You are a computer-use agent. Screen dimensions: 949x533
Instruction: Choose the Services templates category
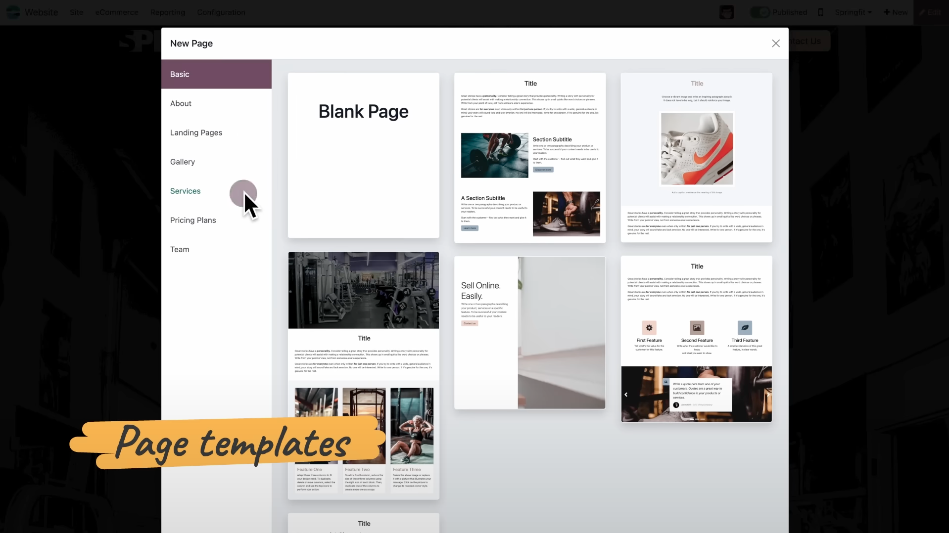point(186,191)
